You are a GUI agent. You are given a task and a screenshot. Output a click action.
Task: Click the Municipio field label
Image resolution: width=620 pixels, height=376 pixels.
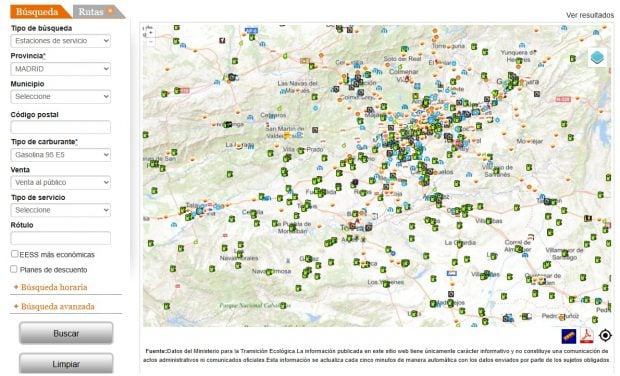click(27, 84)
